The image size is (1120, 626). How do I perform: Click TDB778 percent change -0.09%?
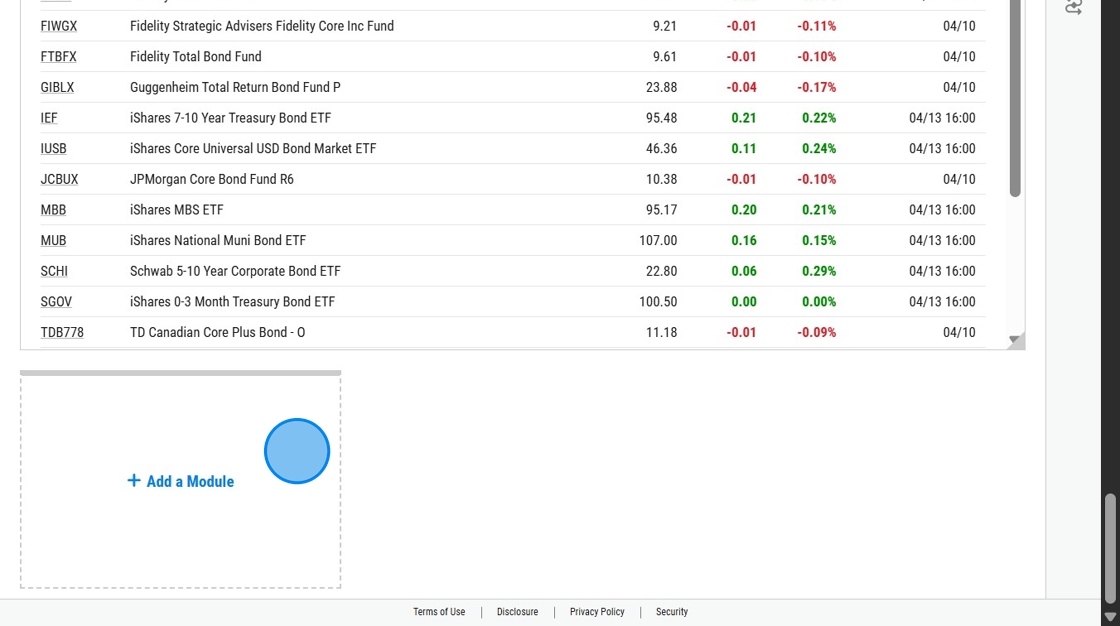pyautogui.click(x=816, y=333)
